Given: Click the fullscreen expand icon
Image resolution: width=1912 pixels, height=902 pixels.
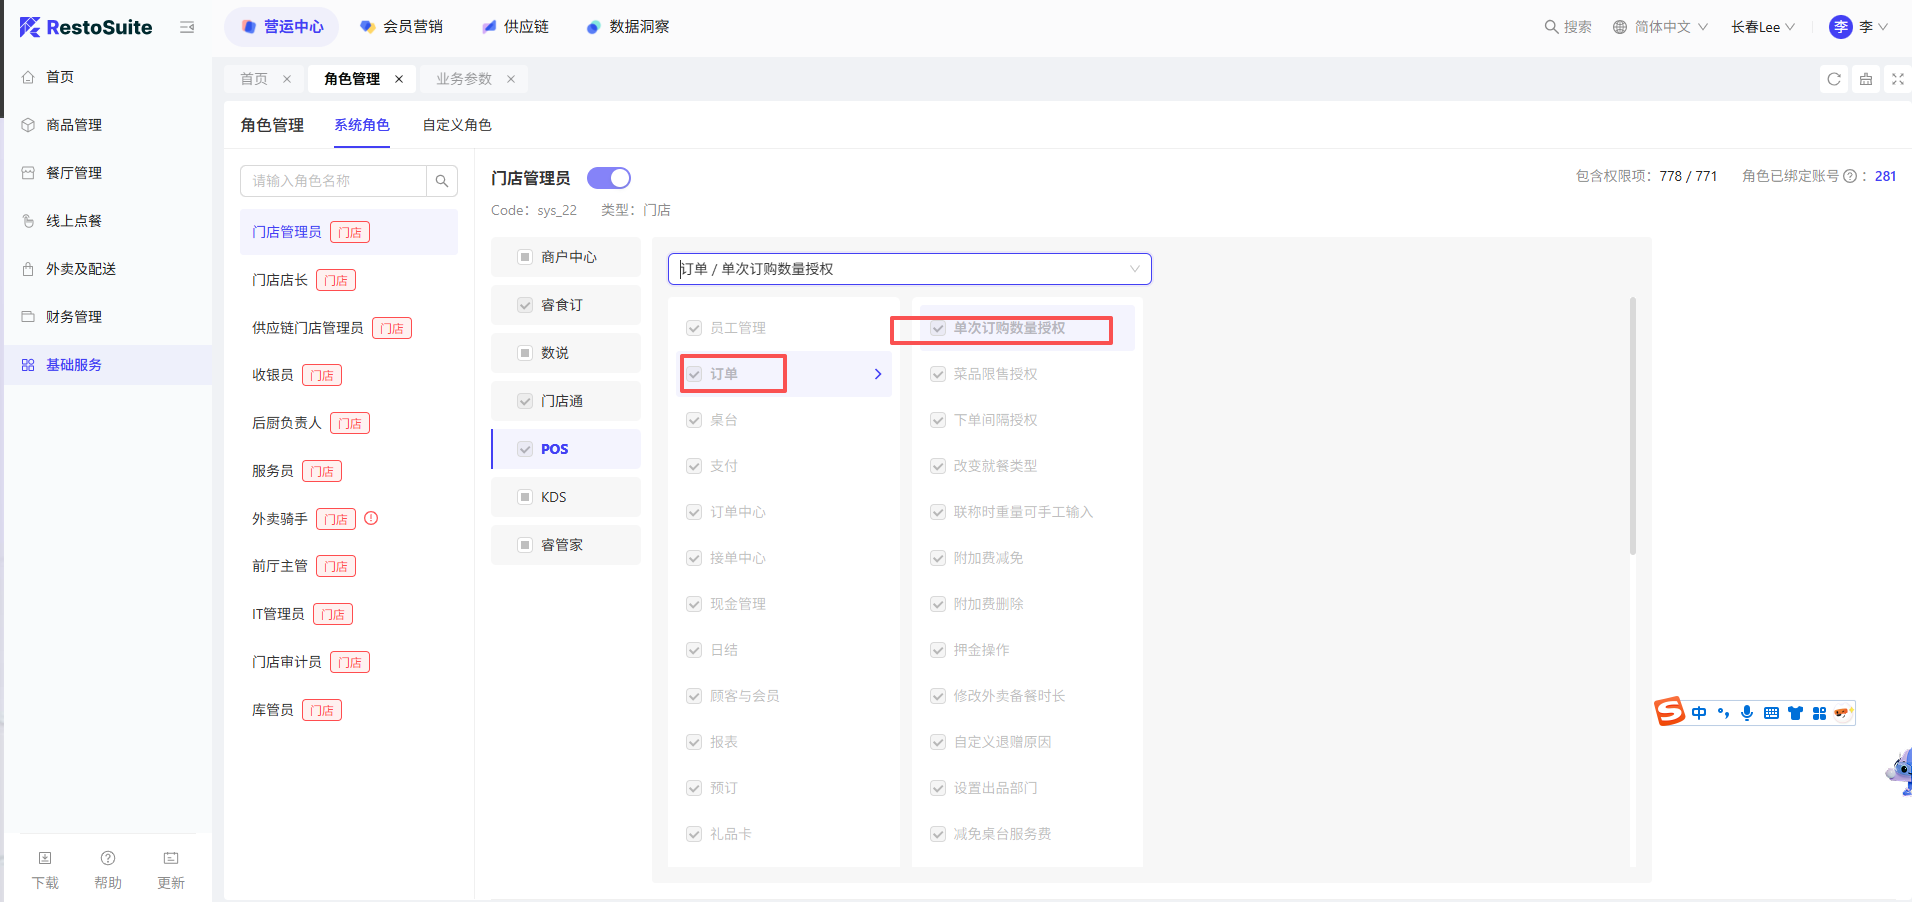Looking at the screenshot, I should pos(1897,79).
